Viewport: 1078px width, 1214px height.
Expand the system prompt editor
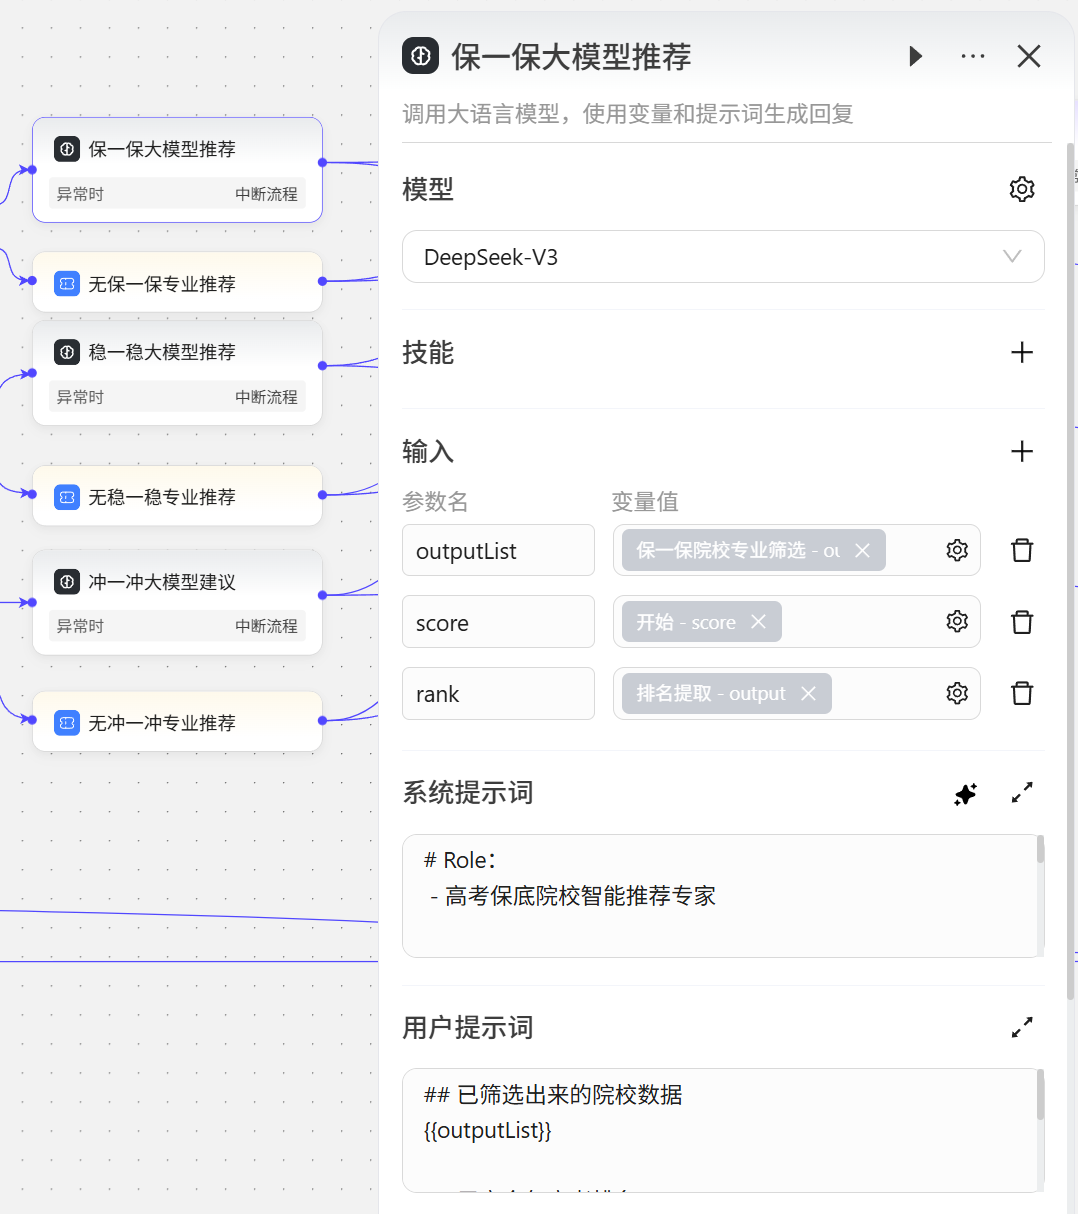coord(1021,793)
